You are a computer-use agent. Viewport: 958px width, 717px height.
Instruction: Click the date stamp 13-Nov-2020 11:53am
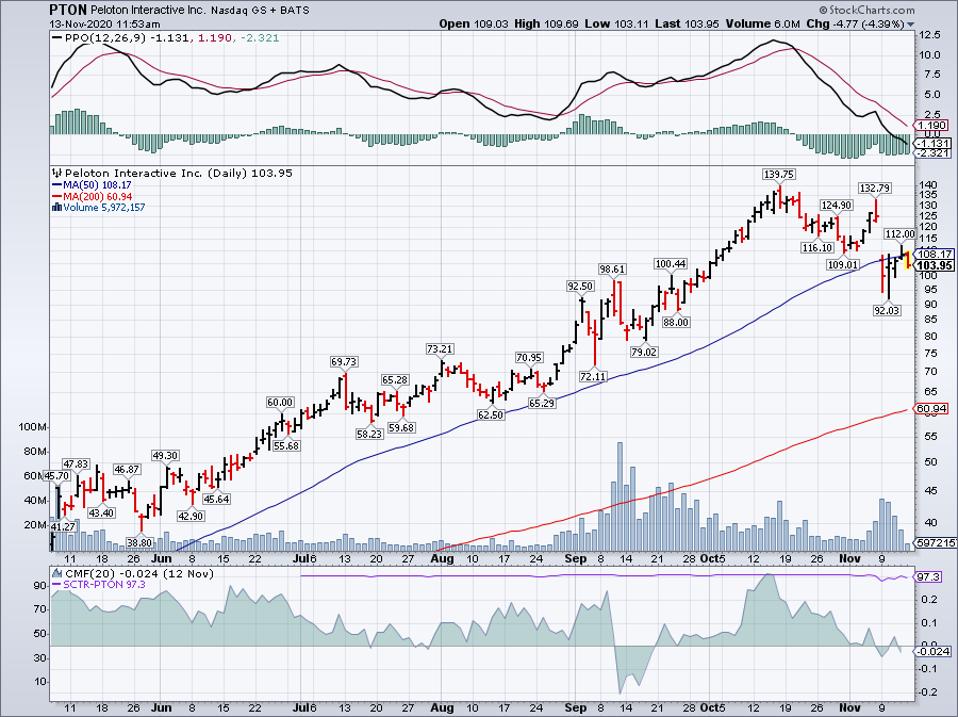105,24
